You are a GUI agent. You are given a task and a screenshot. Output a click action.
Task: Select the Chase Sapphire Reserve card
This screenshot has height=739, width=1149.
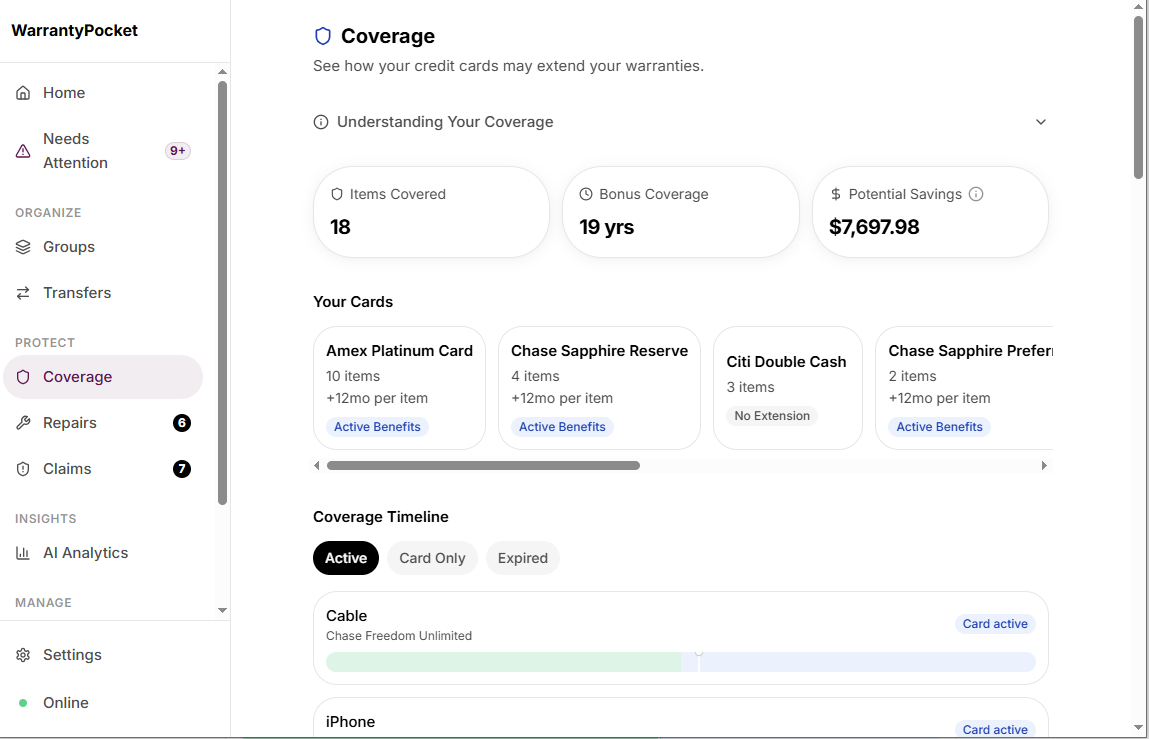(599, 388)
